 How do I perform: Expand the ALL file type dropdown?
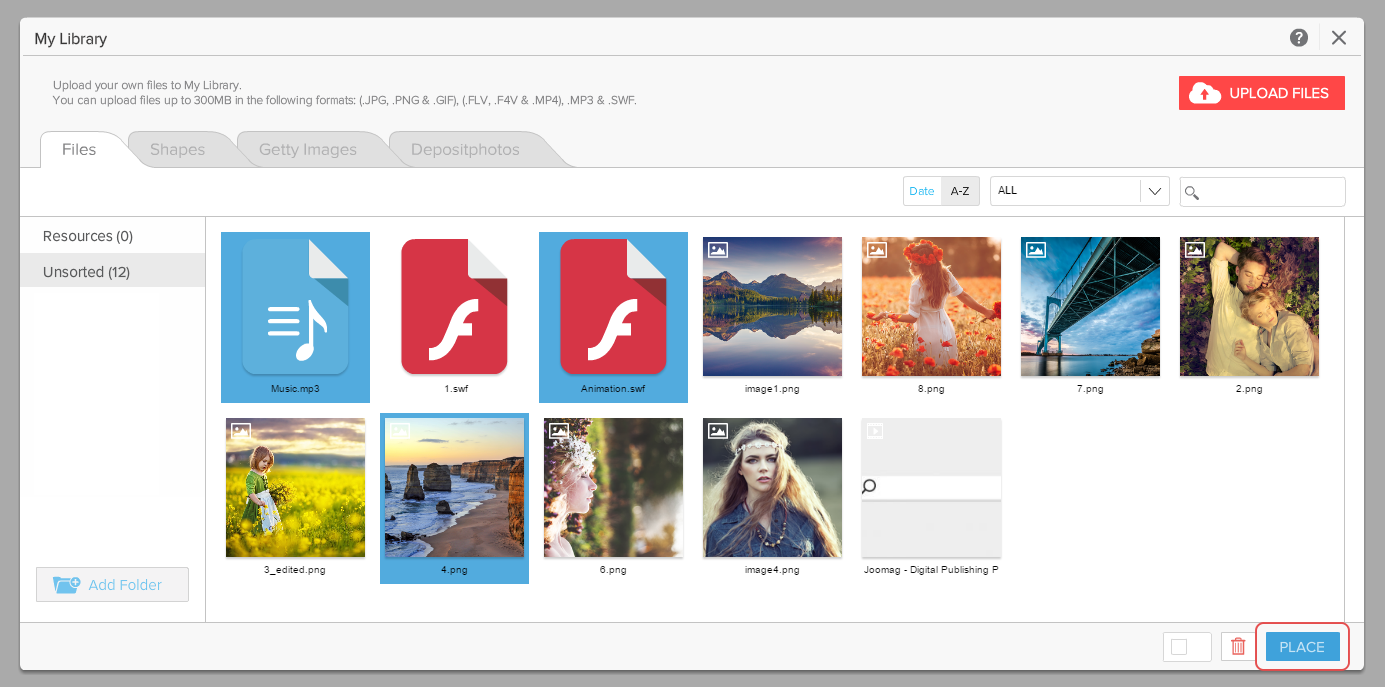point(1155,191)
